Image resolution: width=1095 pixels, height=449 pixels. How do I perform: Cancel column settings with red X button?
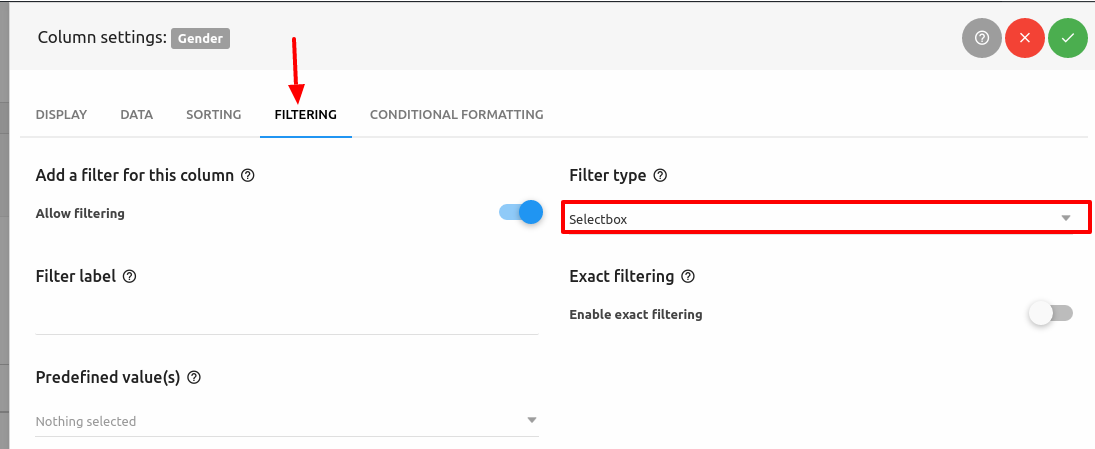pyautogui.click(x=1025, y=38)
